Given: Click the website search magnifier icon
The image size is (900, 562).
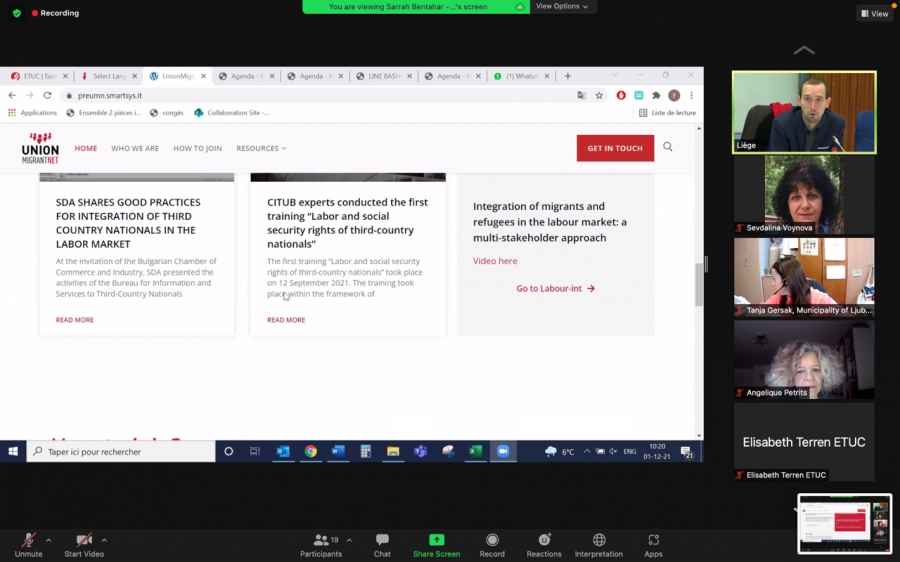Looking at the screenshot, I should pos(668,147).
